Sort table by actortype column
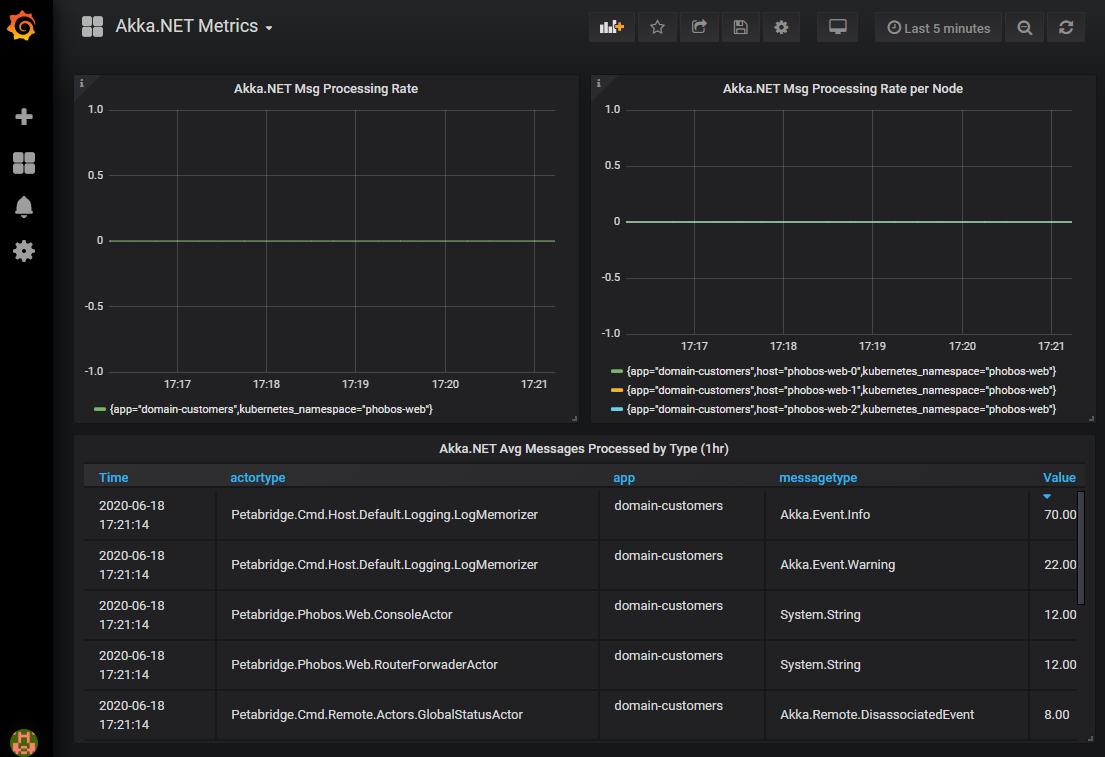Screen dimensions: 1105x757 (258, 478)
